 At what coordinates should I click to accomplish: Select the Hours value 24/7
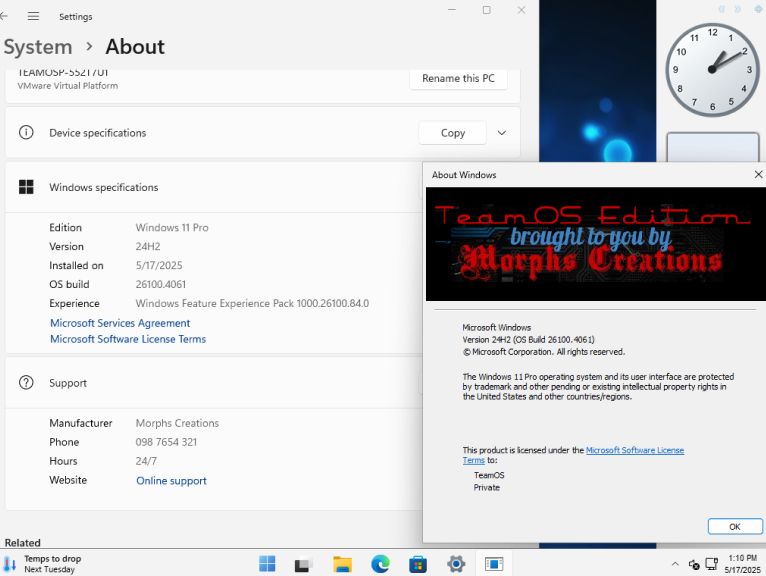coord(146,461)
